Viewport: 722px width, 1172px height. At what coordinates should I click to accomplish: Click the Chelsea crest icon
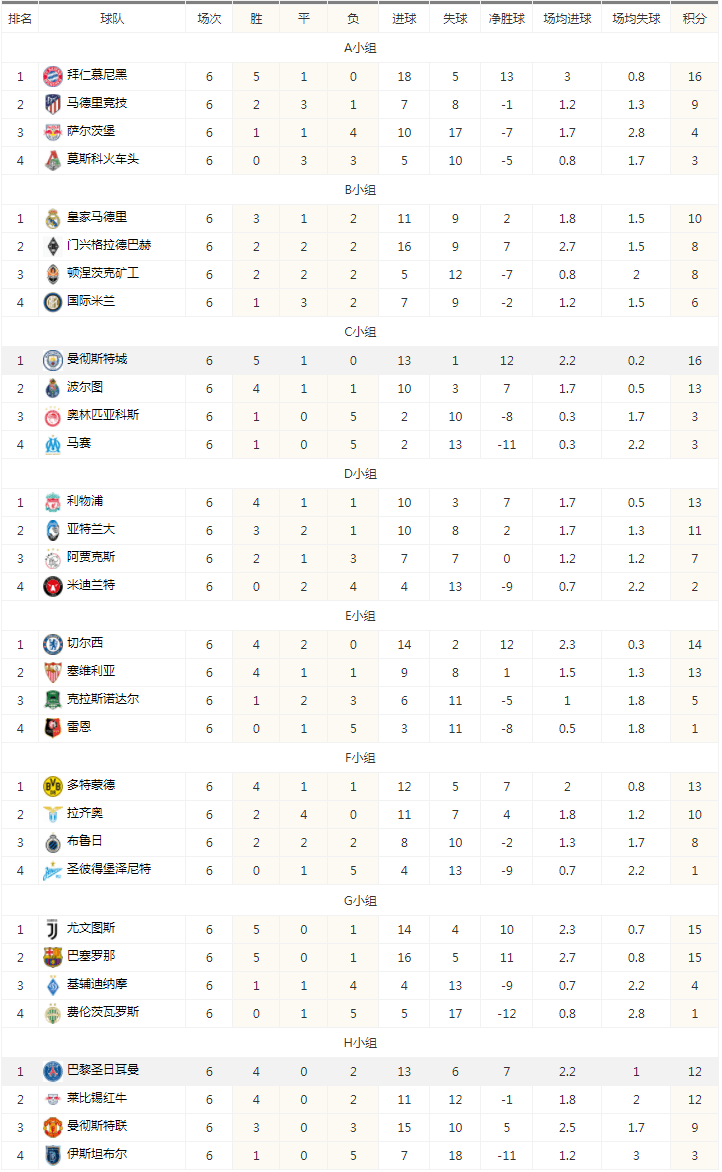coord(52,644)
